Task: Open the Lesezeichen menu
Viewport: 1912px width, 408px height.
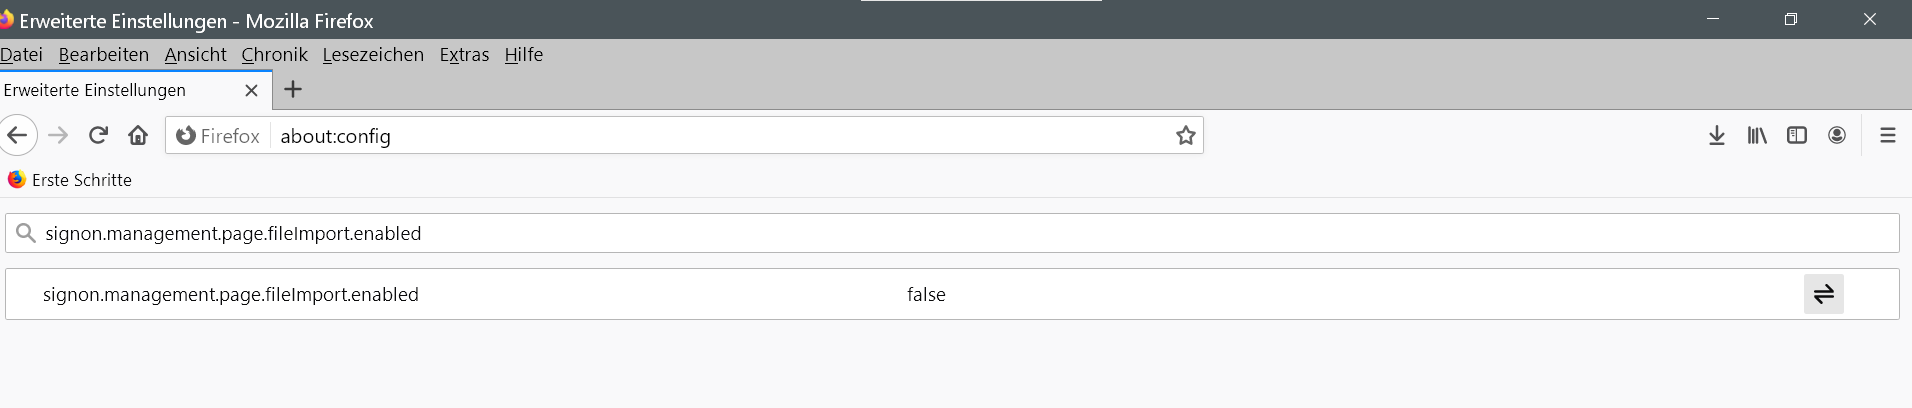Action: tap(373, 55)
